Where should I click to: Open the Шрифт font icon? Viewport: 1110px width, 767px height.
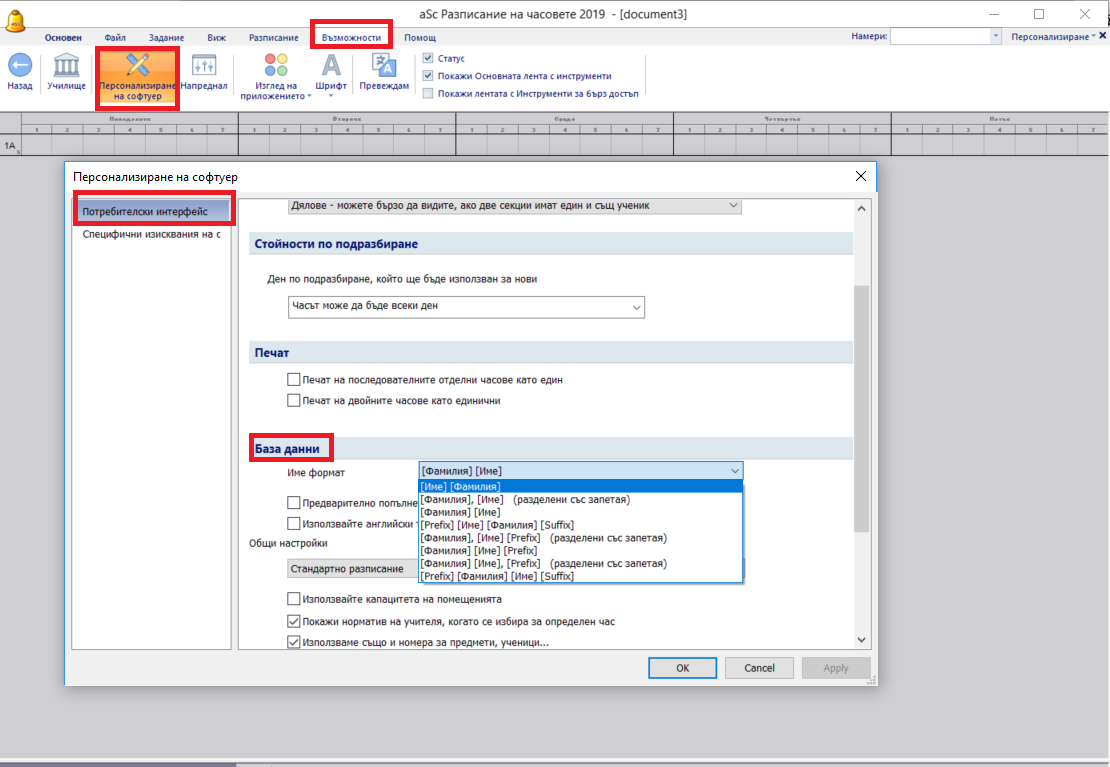(x=331, y=67)
